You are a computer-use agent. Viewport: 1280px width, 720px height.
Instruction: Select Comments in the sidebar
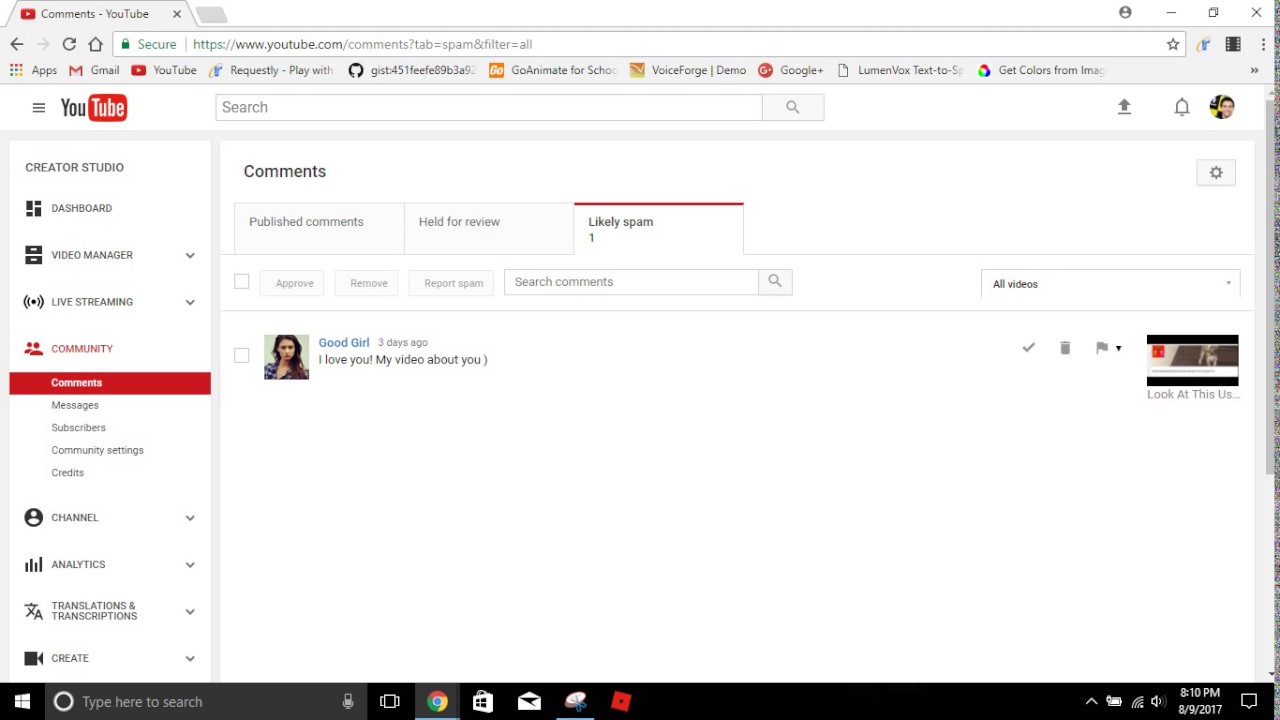pos(110,383)
